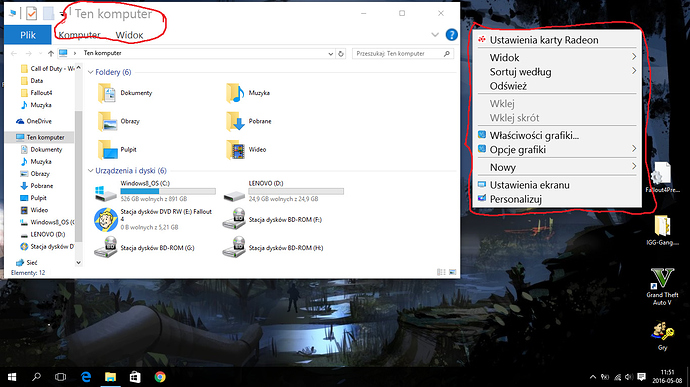Switch to details view icon in status bar

tap(441, 272)
